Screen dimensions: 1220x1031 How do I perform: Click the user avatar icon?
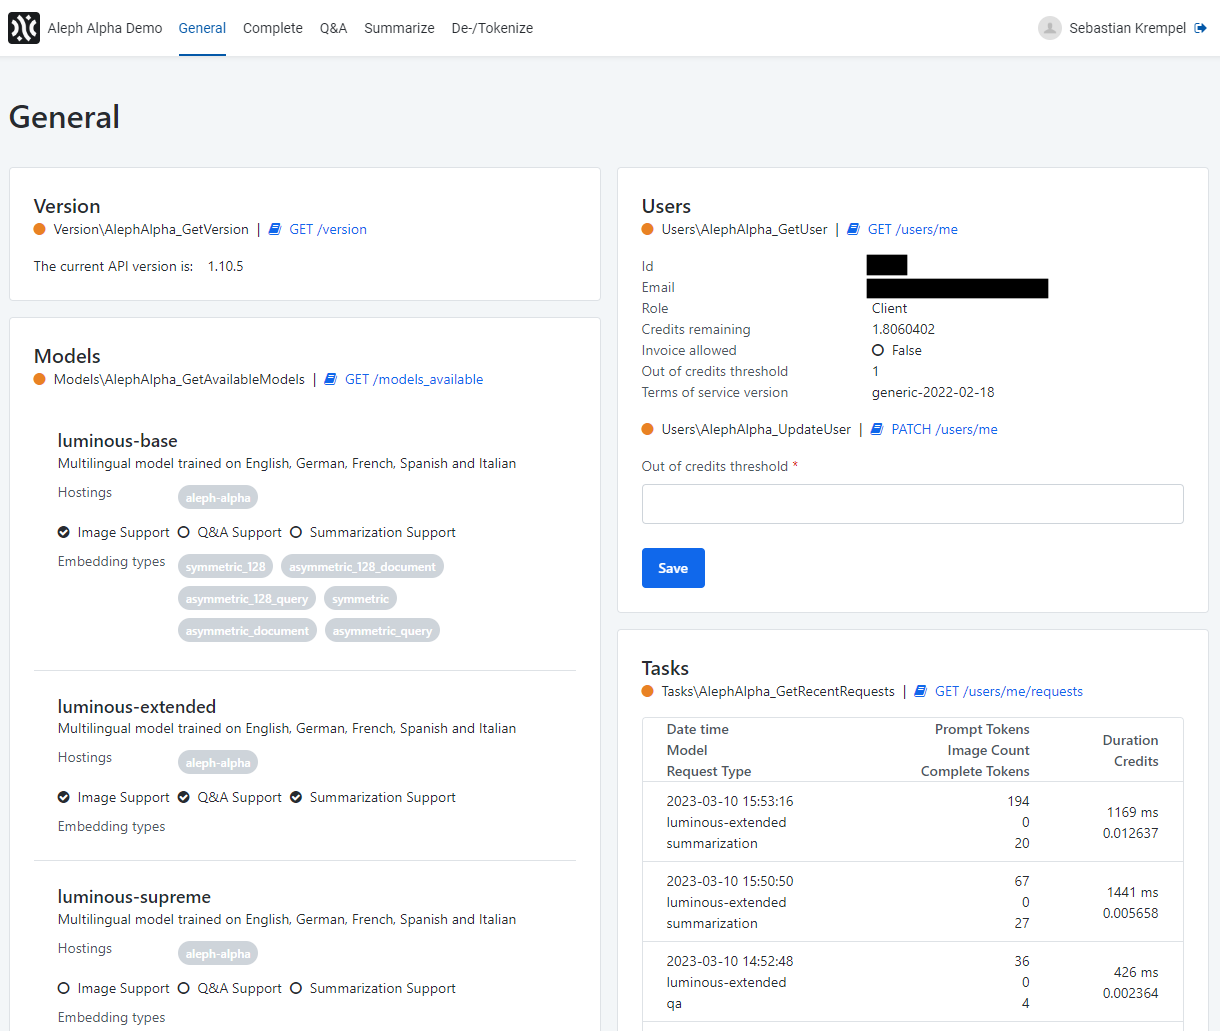click(x=1049, y=28)
